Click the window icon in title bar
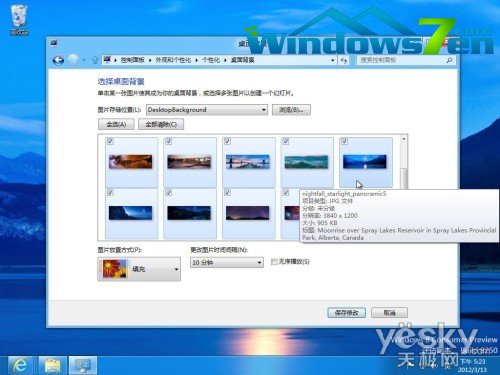The width and height of the screenshot is (500, 375). tap(55, 43)
